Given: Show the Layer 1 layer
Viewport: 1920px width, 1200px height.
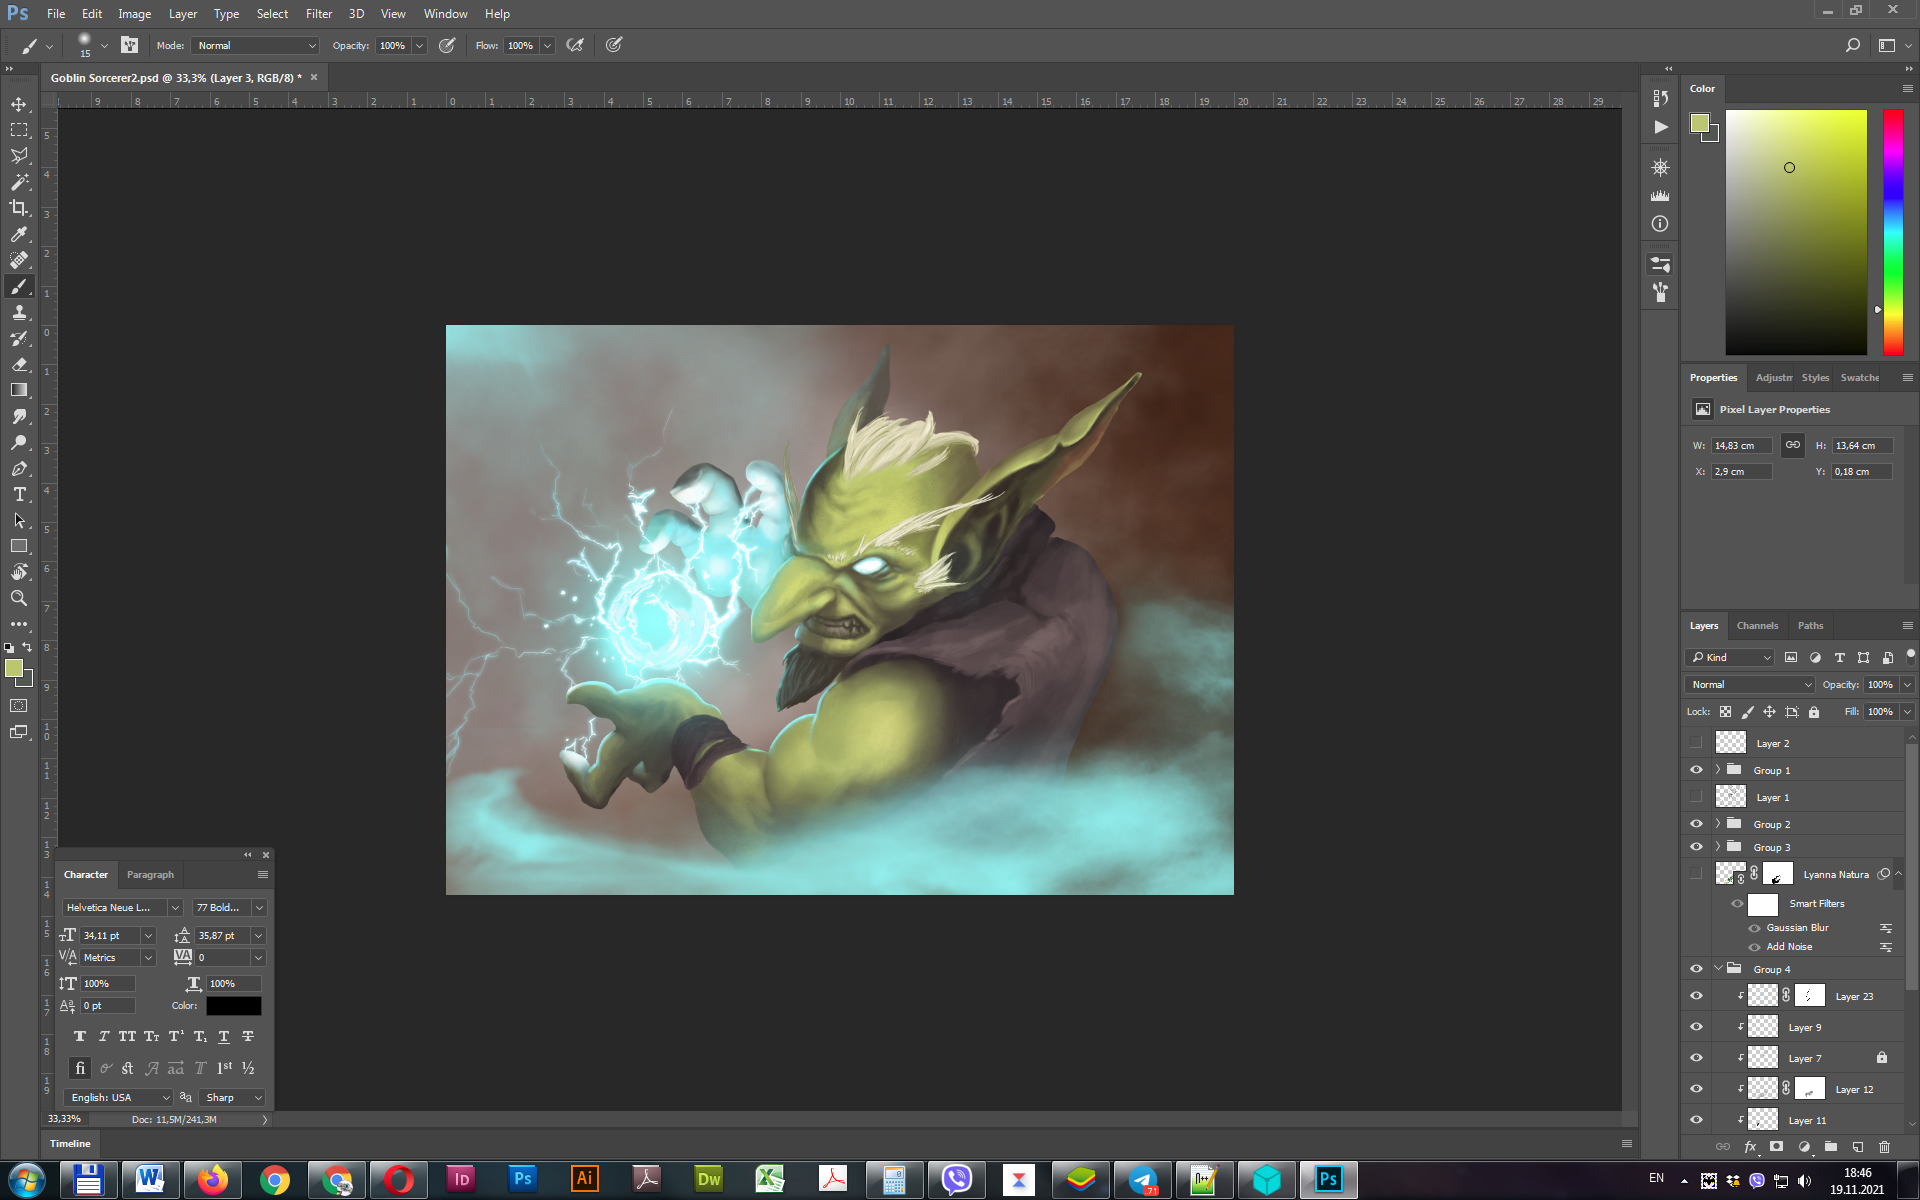Looking at the screenshot, I should [x=1696, y=797].
